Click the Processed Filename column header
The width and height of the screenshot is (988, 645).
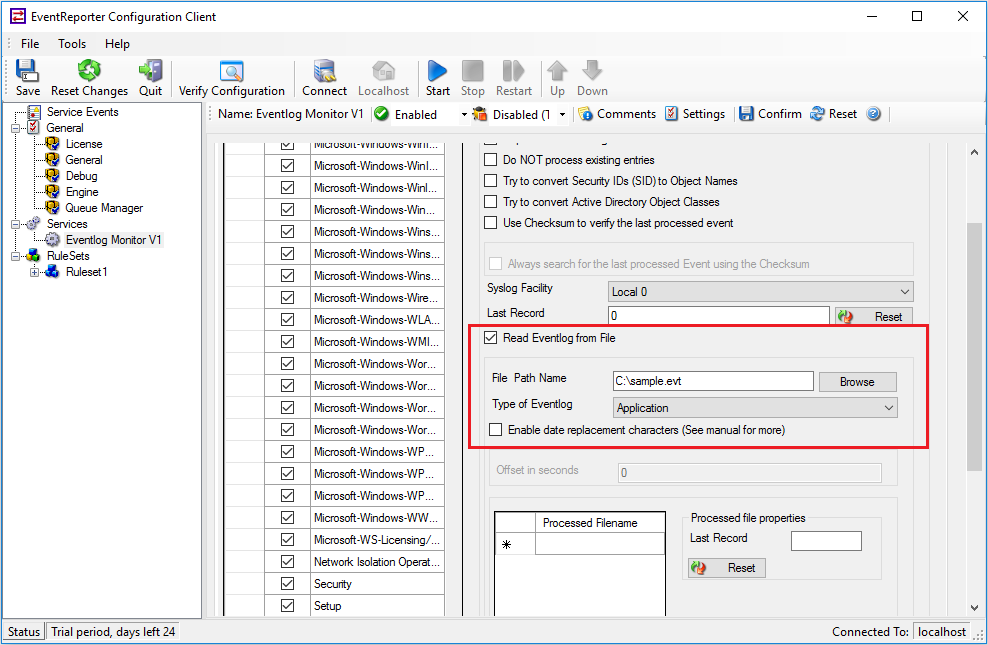click(x=600, y=523)
